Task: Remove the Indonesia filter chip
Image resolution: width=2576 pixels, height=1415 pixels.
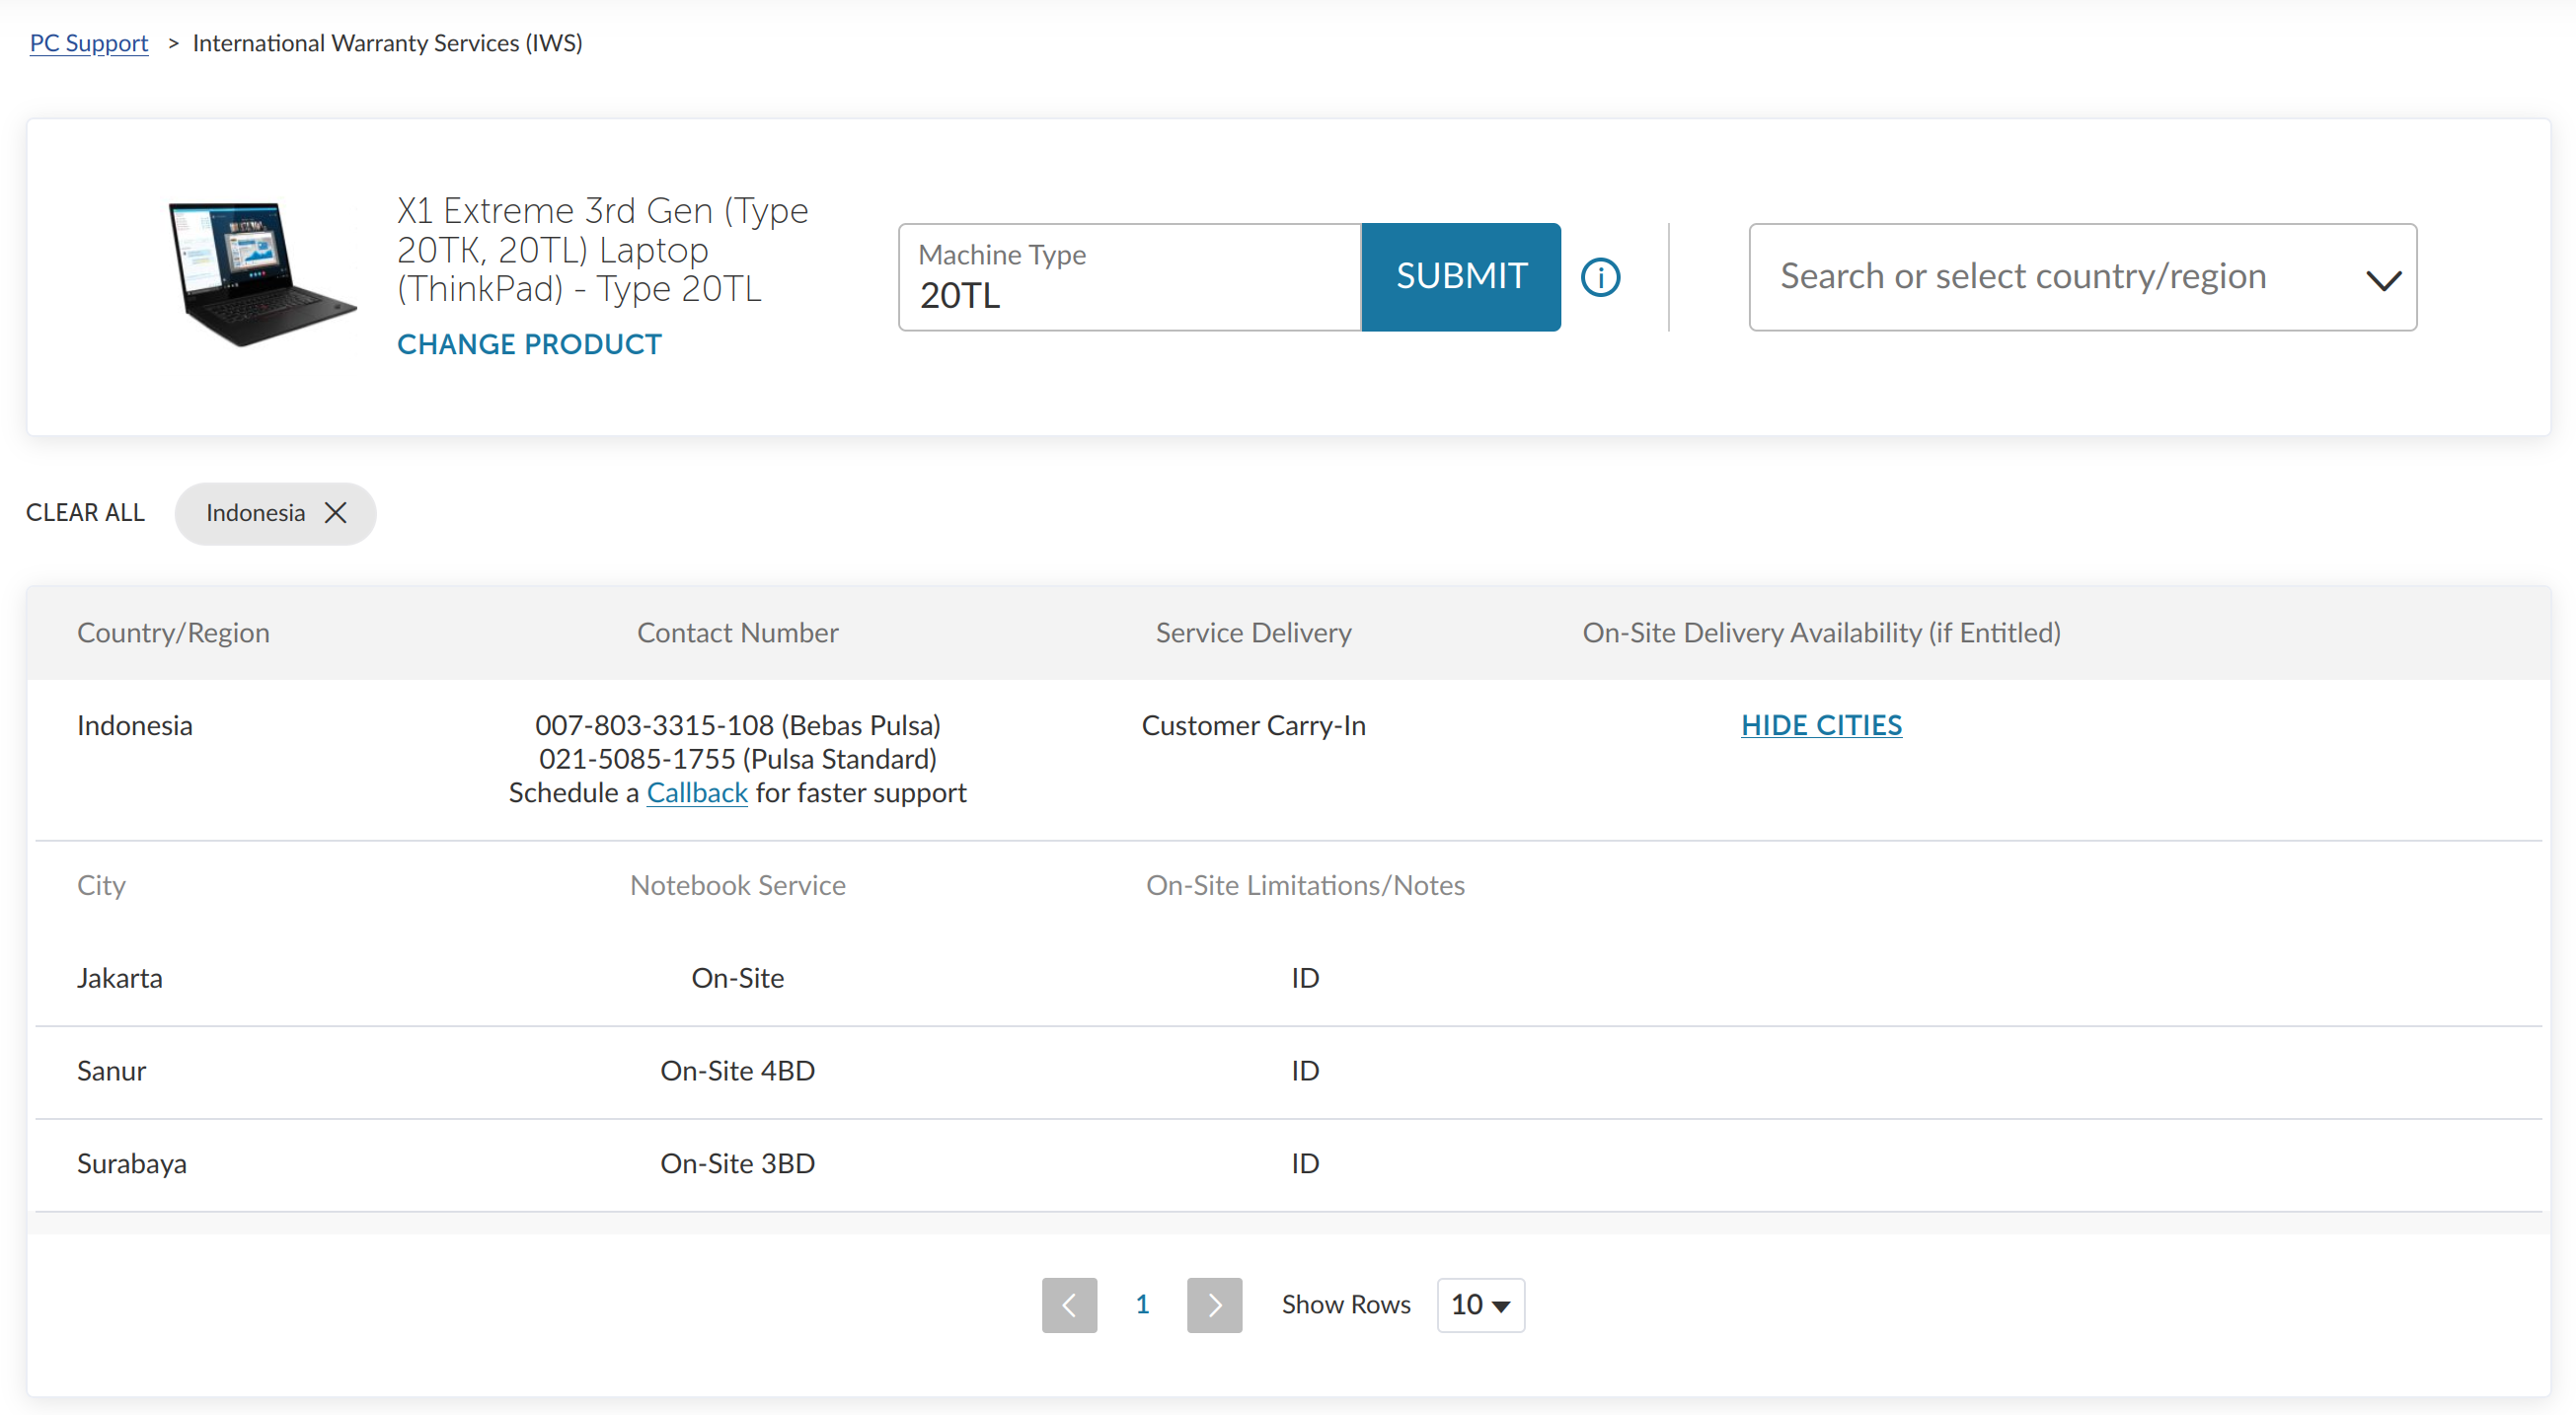Action: (336, 513)
